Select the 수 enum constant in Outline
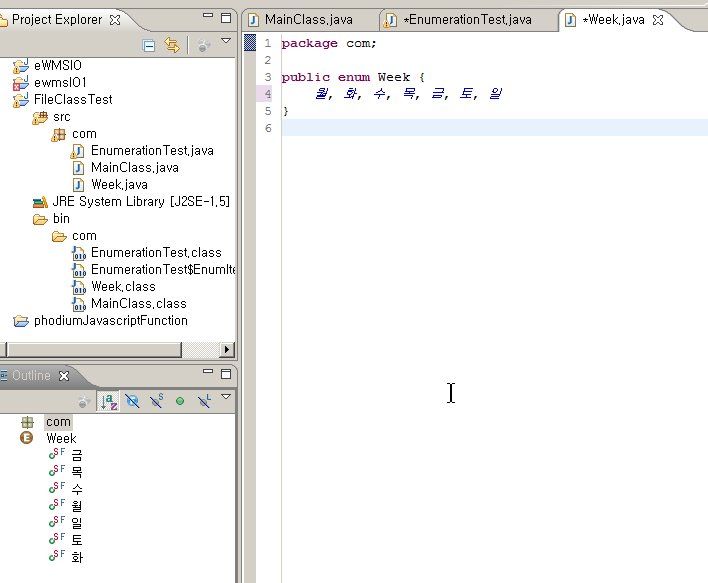708x583 pixels. tap(77, 490)
